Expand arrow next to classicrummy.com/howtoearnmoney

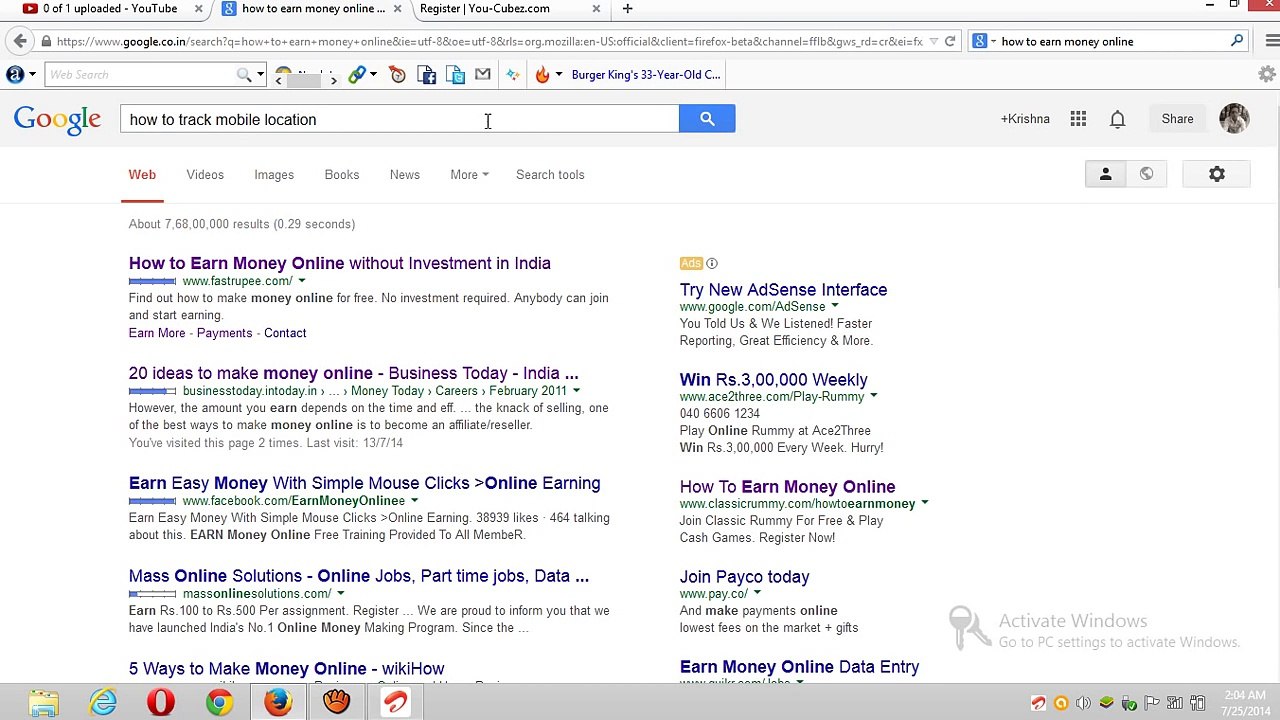pyautogui.click(x=924, y=504)
